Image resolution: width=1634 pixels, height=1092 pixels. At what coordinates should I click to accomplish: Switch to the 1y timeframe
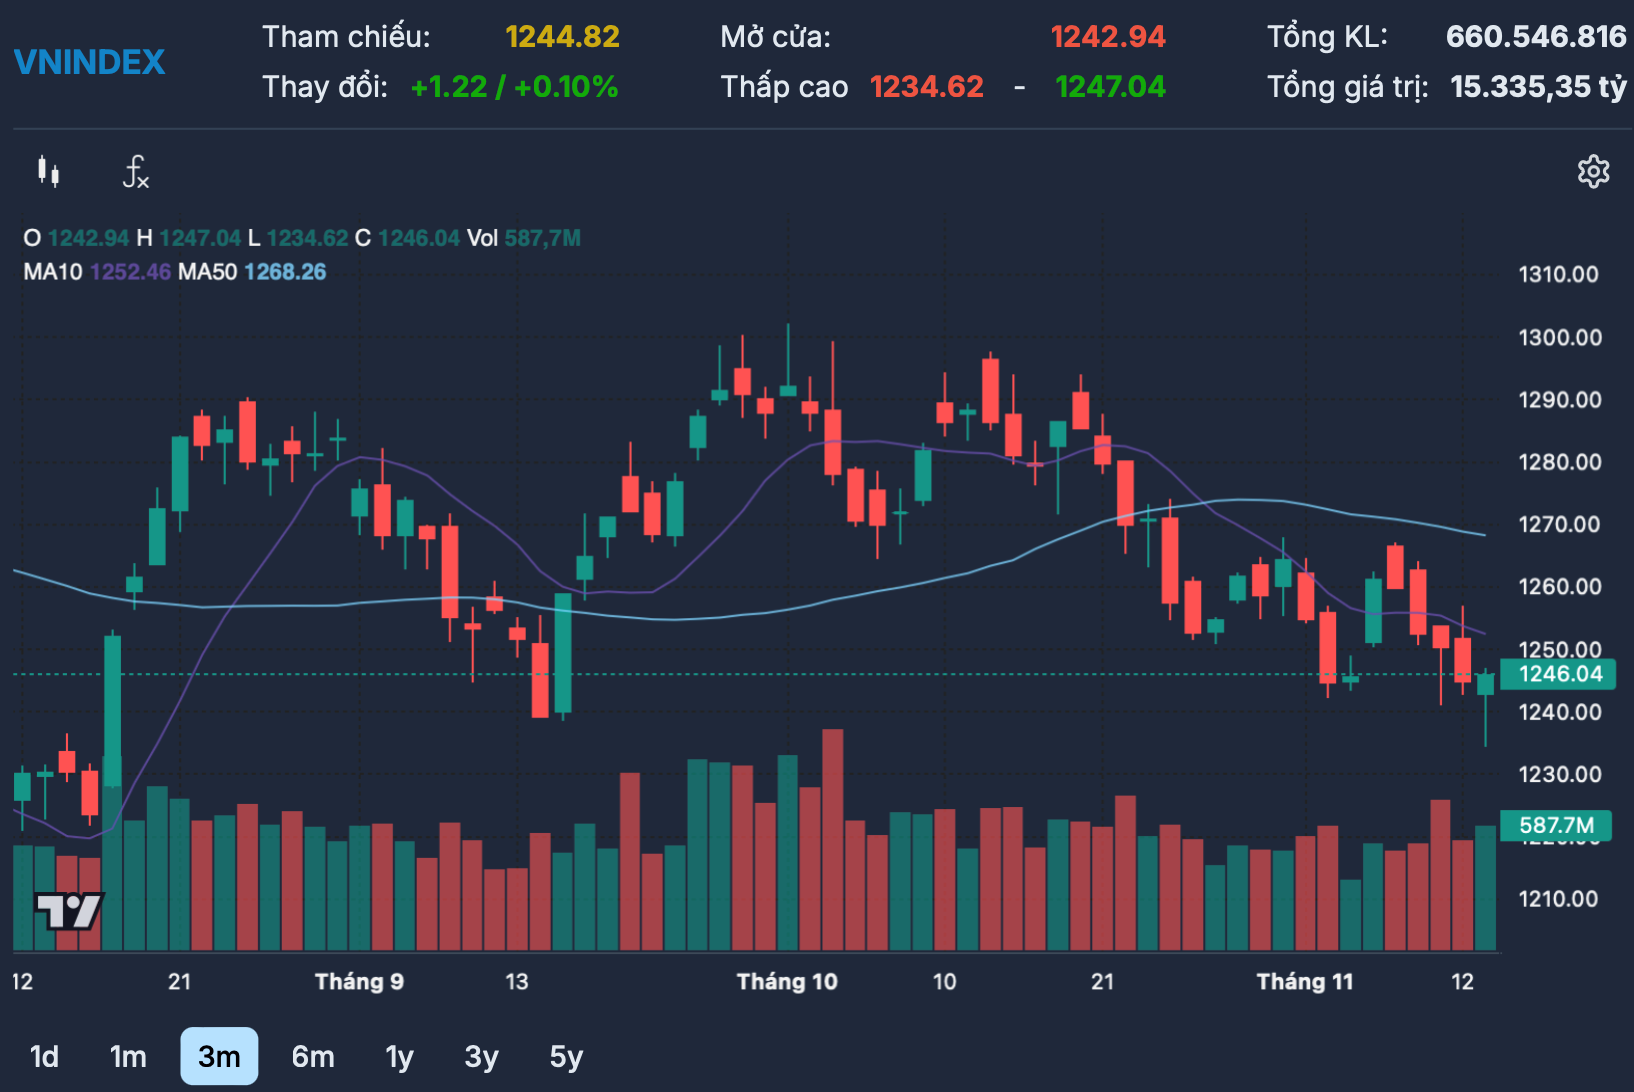399,1056
